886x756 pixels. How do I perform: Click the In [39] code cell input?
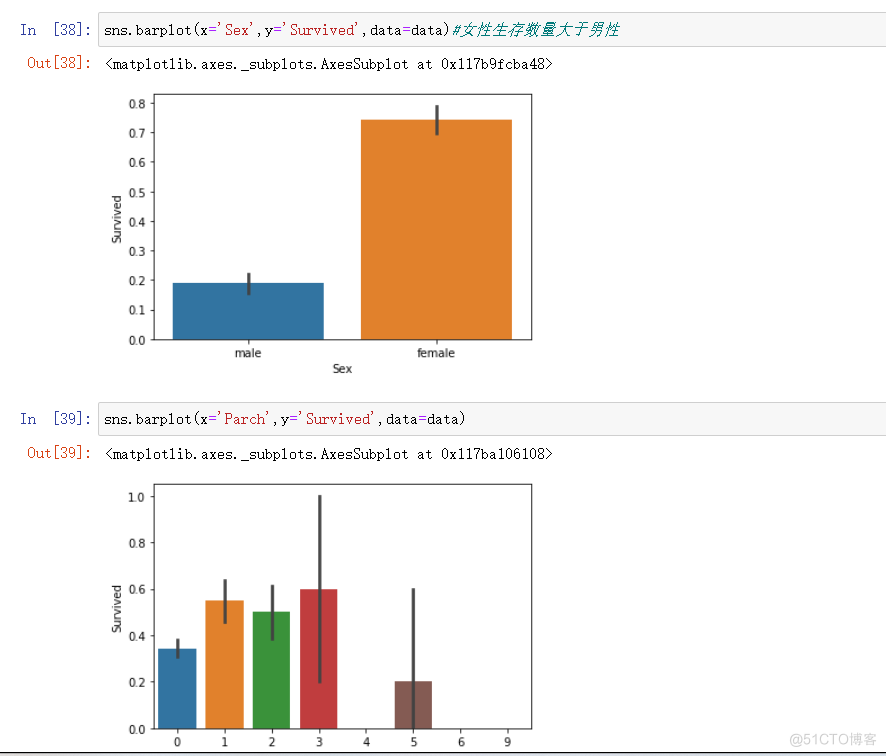click(x=492, y=419)
